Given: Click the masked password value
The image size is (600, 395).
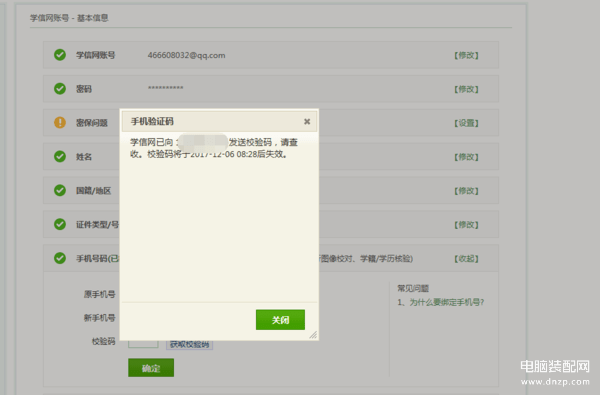Looking at the screenshot, I should tap(166, 88).
